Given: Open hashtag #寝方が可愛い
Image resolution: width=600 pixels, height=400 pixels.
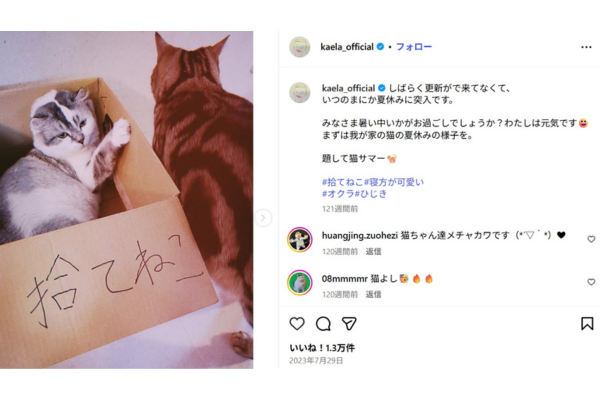Looking at the screenshot, I should (x=394, y=182).
